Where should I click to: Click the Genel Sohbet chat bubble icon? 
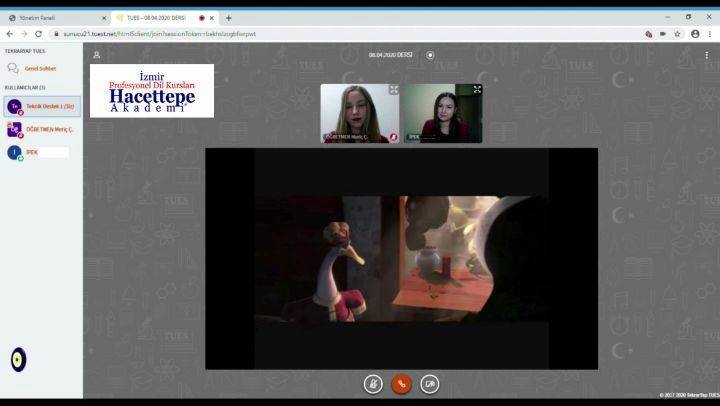[13, 68]
